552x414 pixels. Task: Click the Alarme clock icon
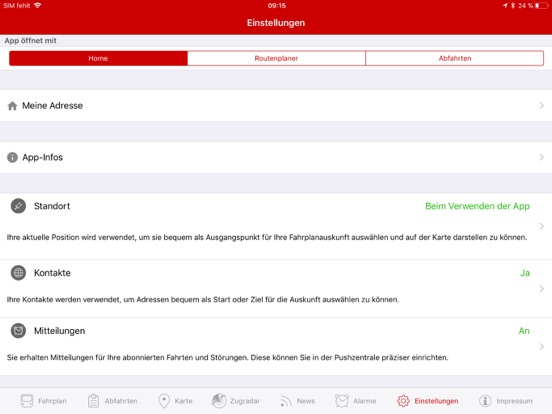pos(342,401)
